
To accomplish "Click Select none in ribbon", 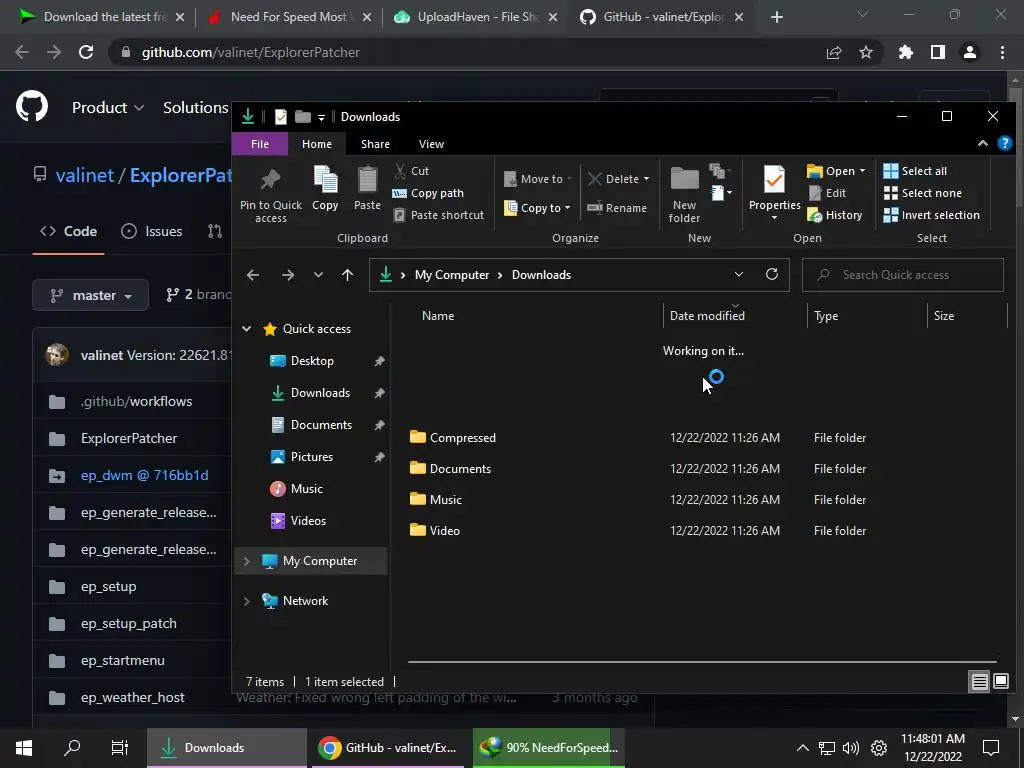I will [922, 193].
